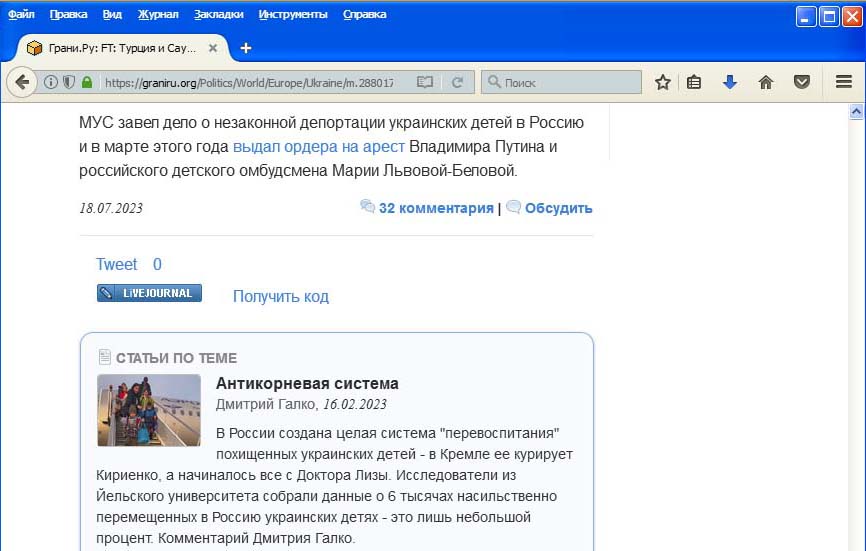The height and width of the screenshot is (551, 866).
Task: Click the Tweet share link
Action: [x=117, y=264]
